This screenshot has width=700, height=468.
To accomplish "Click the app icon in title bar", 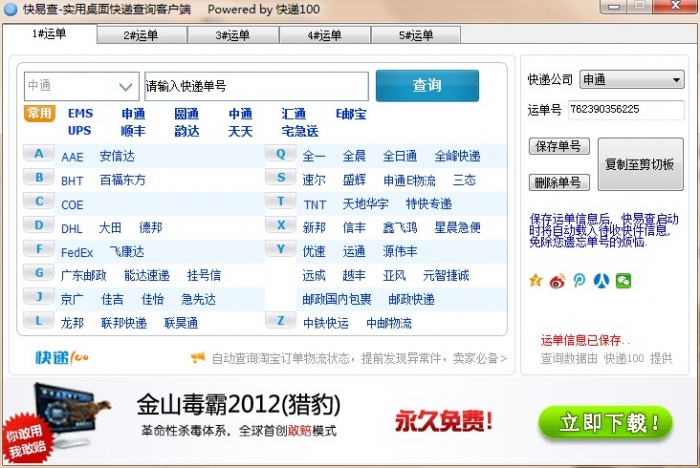I will (10, 9).
